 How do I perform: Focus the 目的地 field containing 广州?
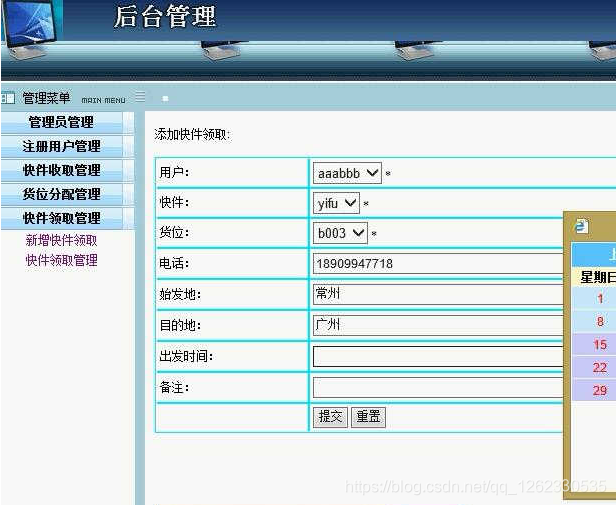point(438,325)
